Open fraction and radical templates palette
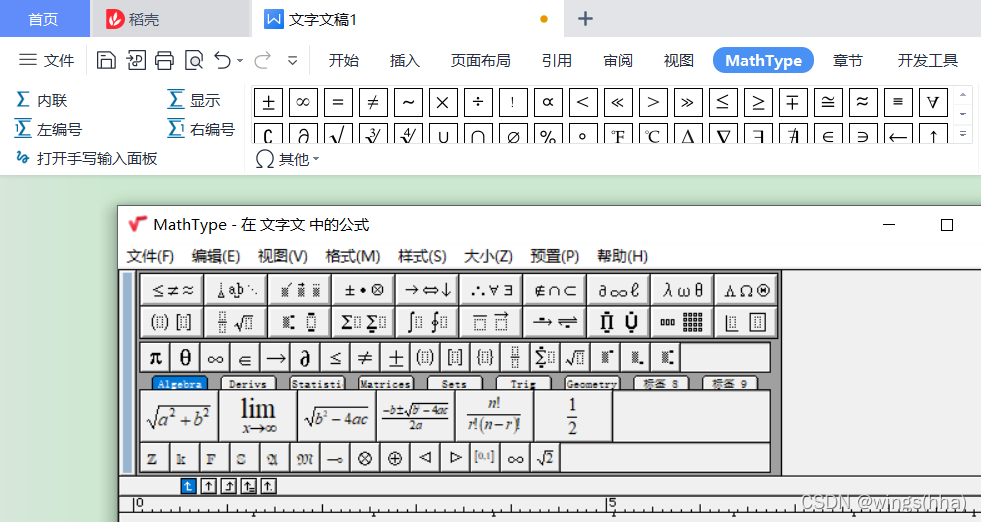Image resolution: width=981 pixels, height=522 pixels. [x=236, y=322]
